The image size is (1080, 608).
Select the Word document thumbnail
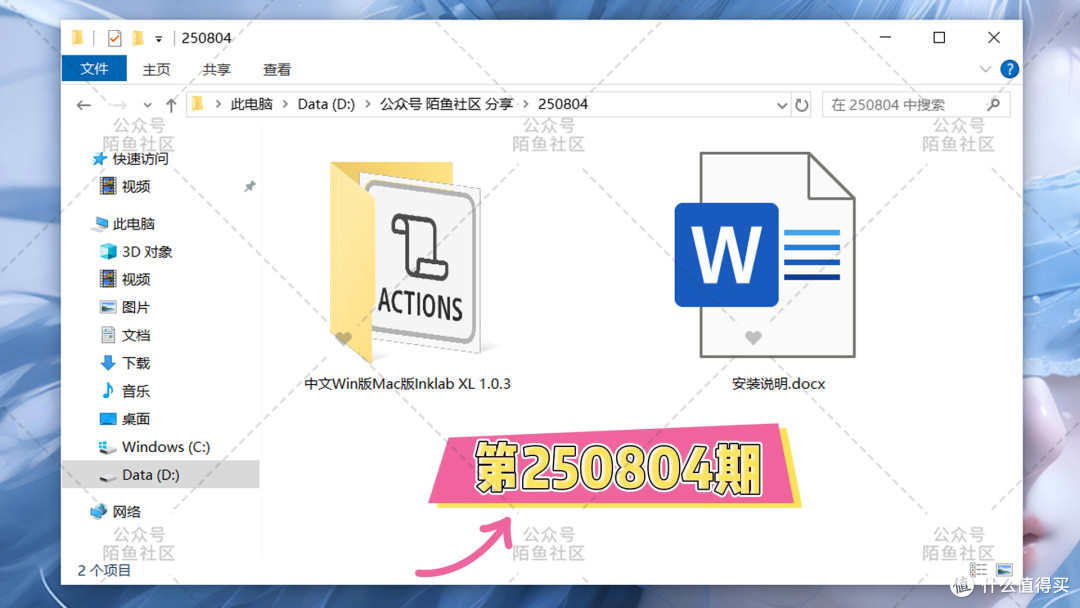pos(766,255)
